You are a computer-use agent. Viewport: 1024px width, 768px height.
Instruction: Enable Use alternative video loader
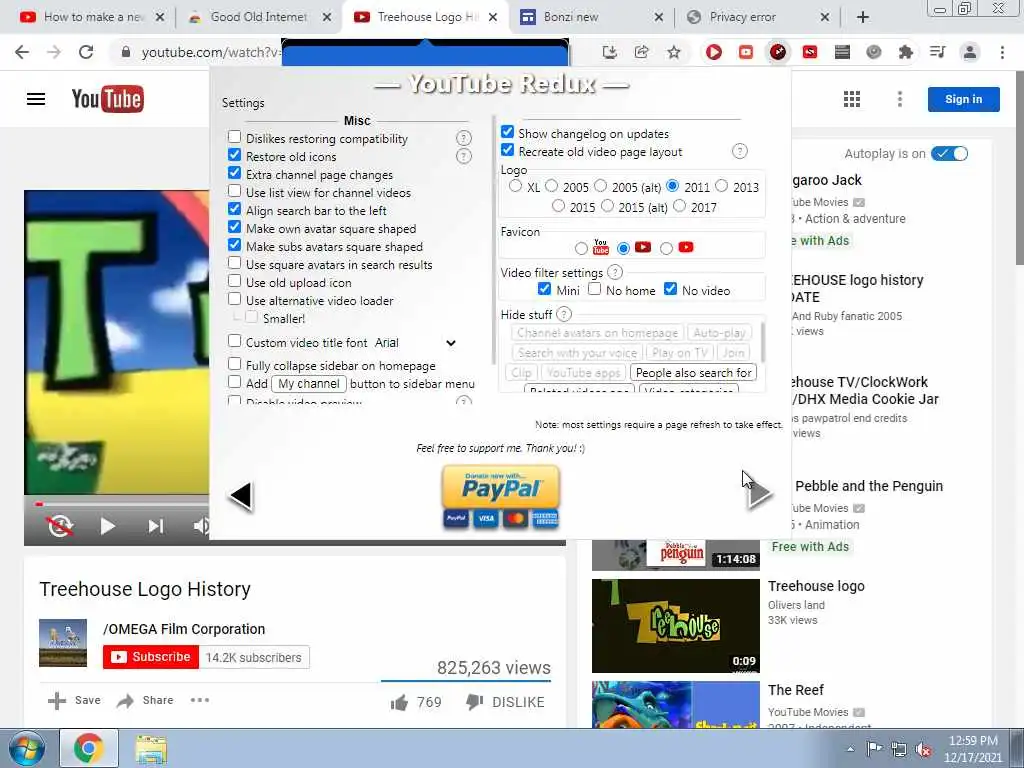234,299
